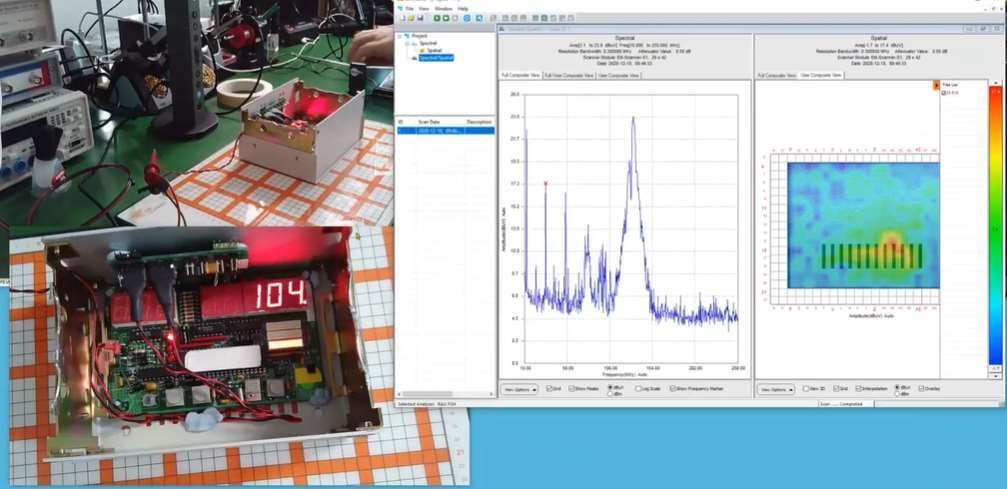Toggle Interpolation checkbox
This screenshot has width=1007, height=489.
tap(859, 389)
